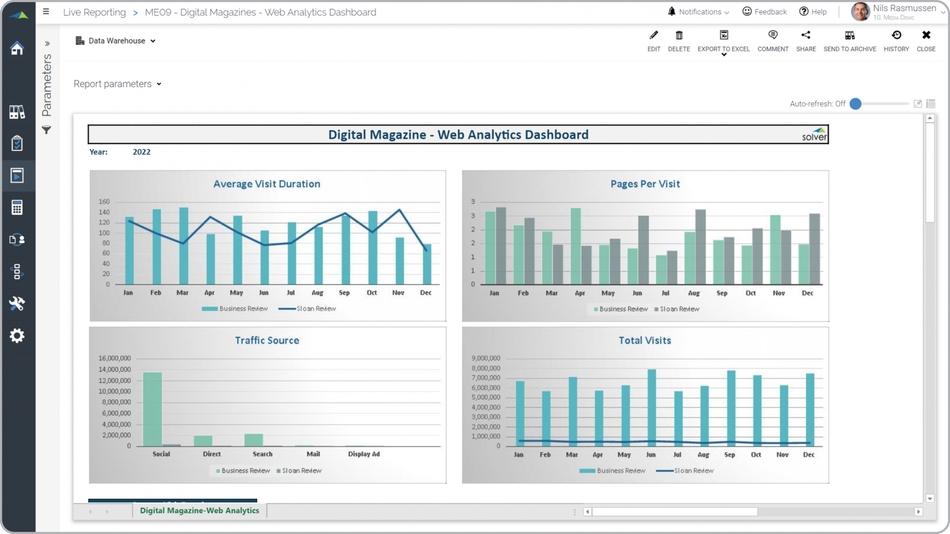Toggle the hamburger menu to collapse sidebar
The image size is (950, 534).
tap(46, 12)
